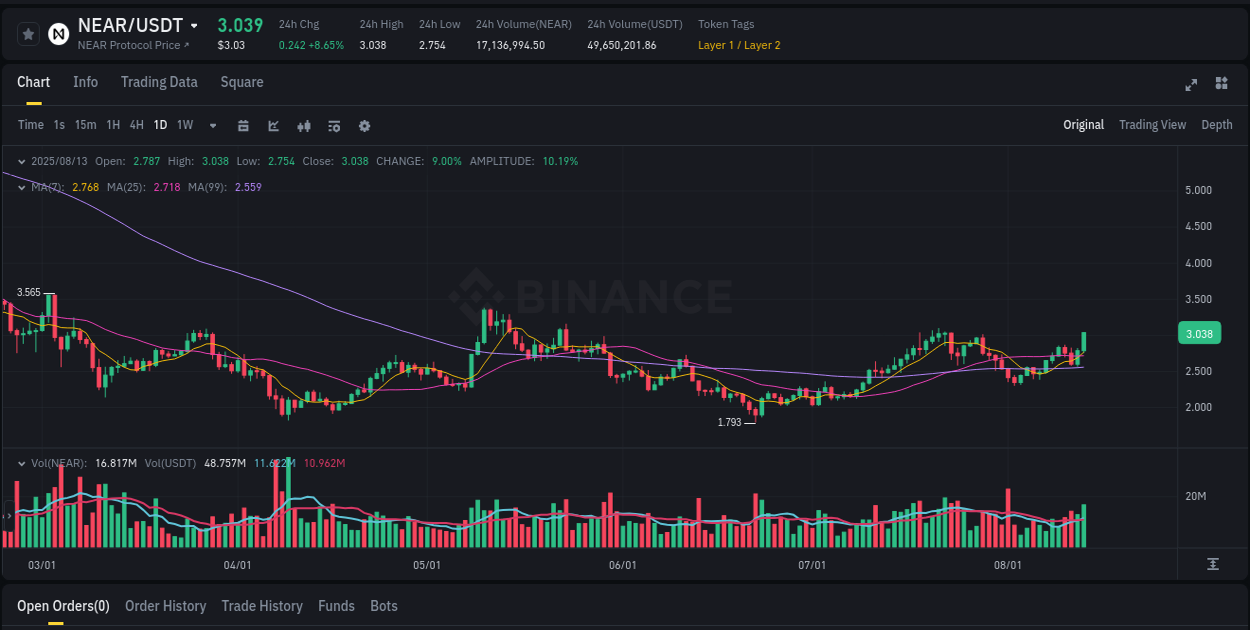Viewport: 1250px width, 630px height.
Task: Click the export chart icon below the scale
Action: pos(1213,563)
